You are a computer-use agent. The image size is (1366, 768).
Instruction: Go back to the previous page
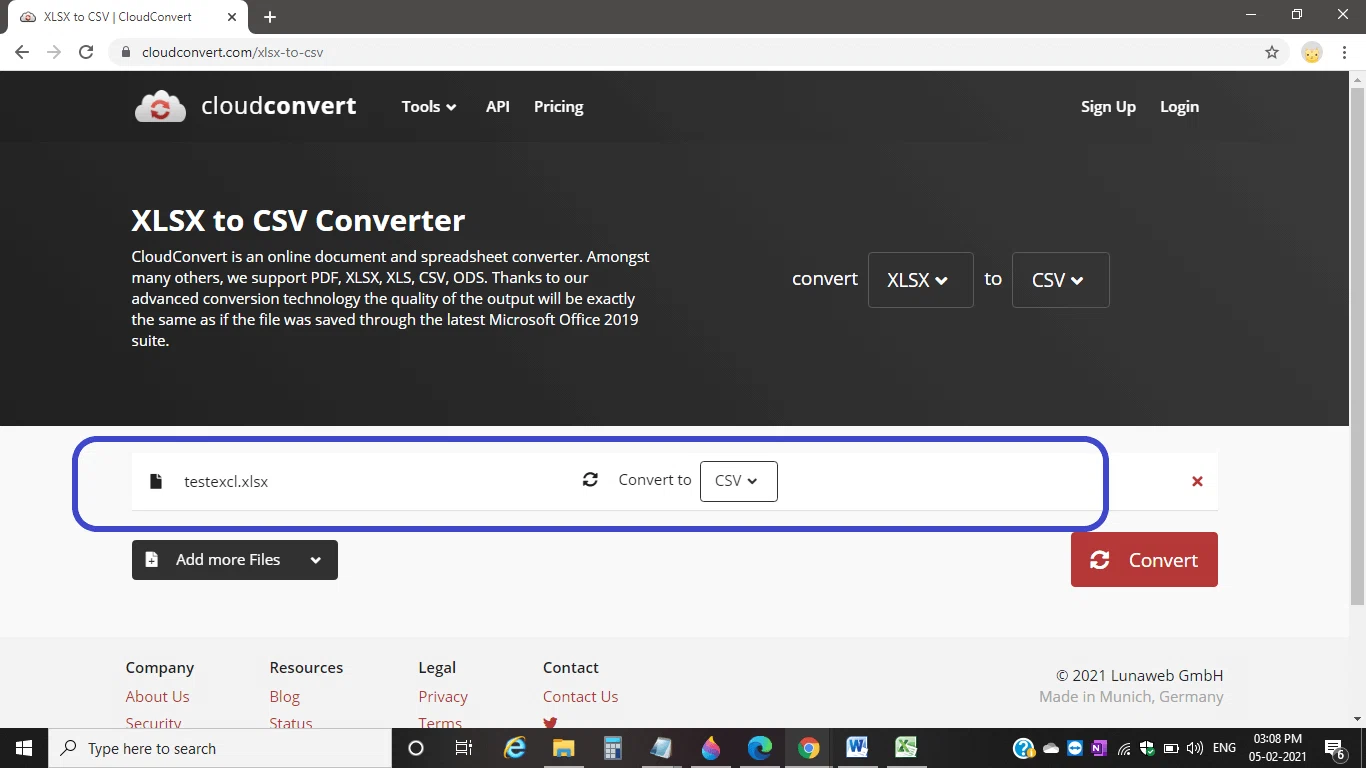click(x=22, y=52)
